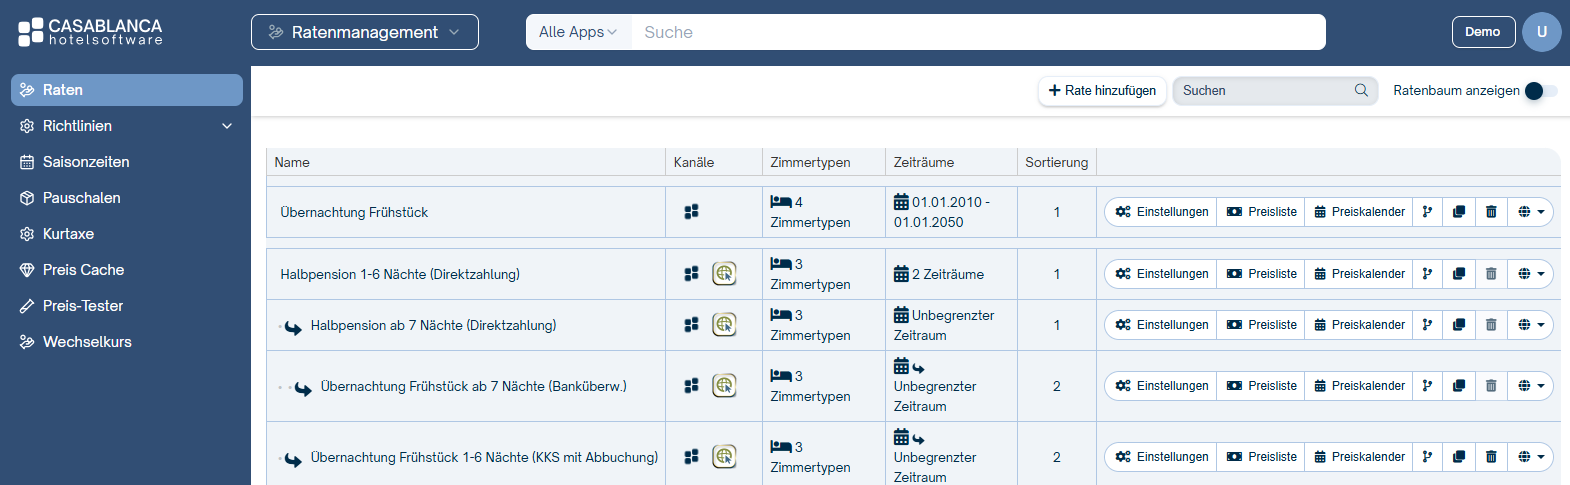
Task: Click rate name Halbpension 1-6 Nächte (Direktzahlung)
Action: pos(400,274)
